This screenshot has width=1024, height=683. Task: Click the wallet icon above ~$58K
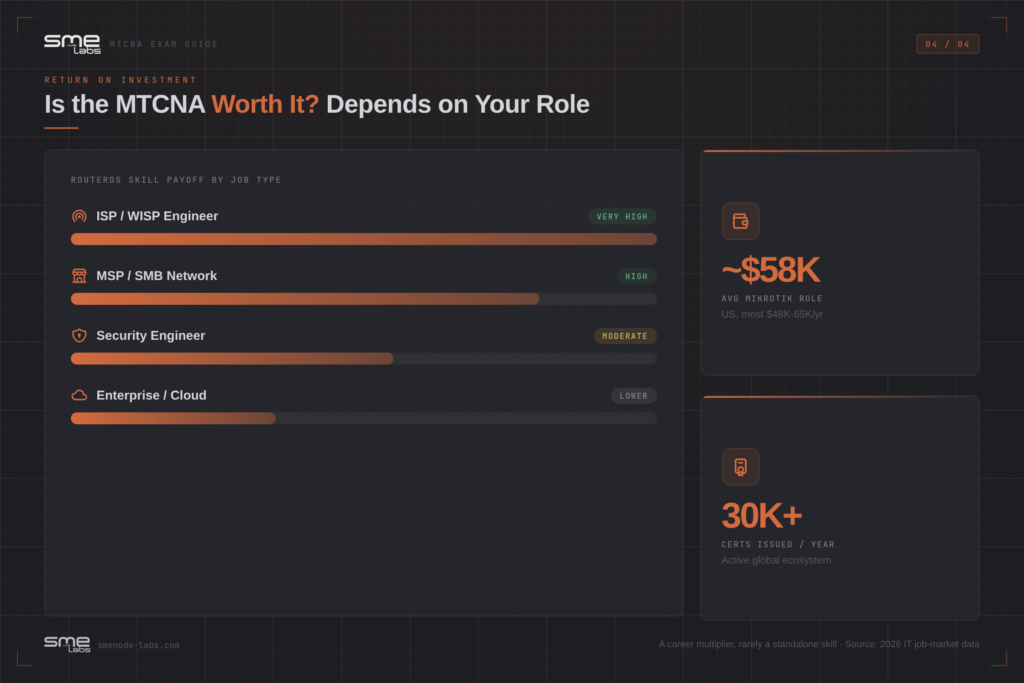[740, 221]
